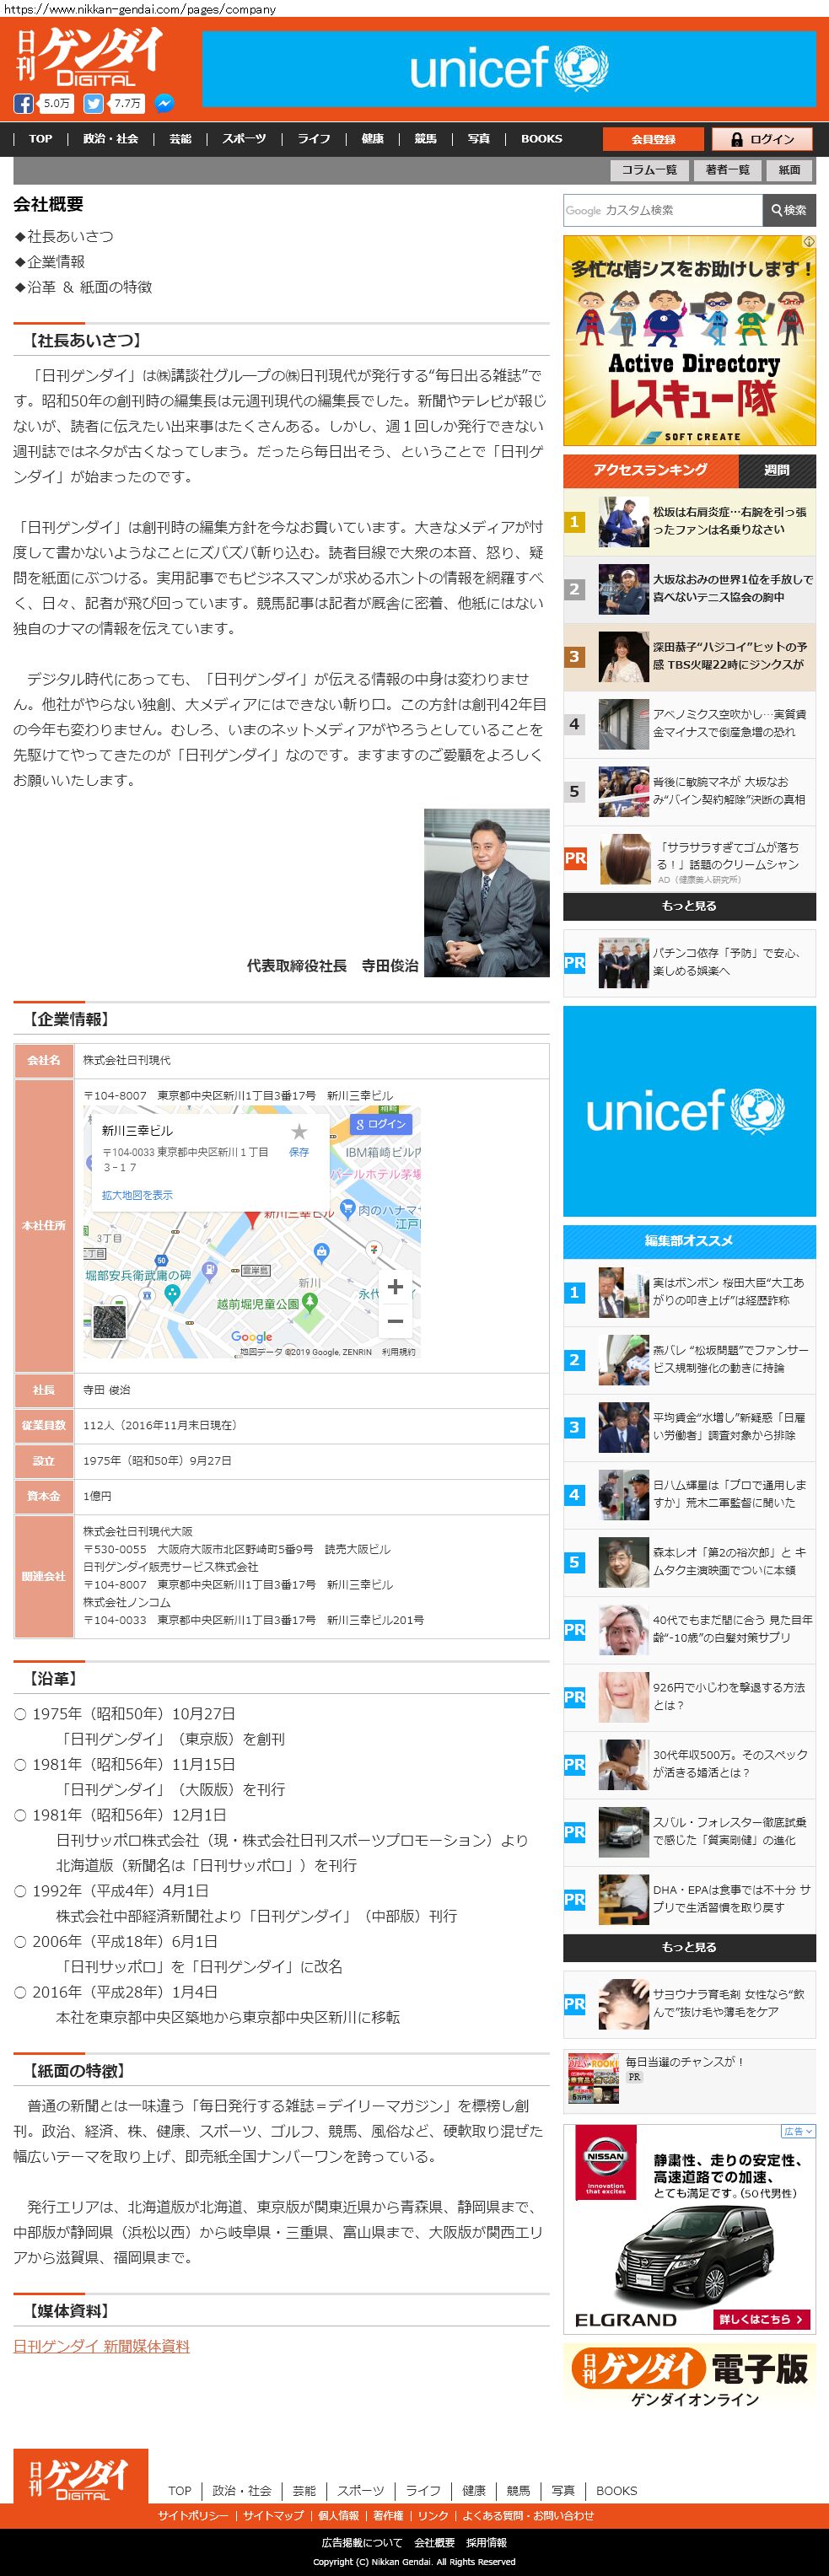Click the 会員登録 button
The height and width of the screenshot is (2576, 829).
653,139
